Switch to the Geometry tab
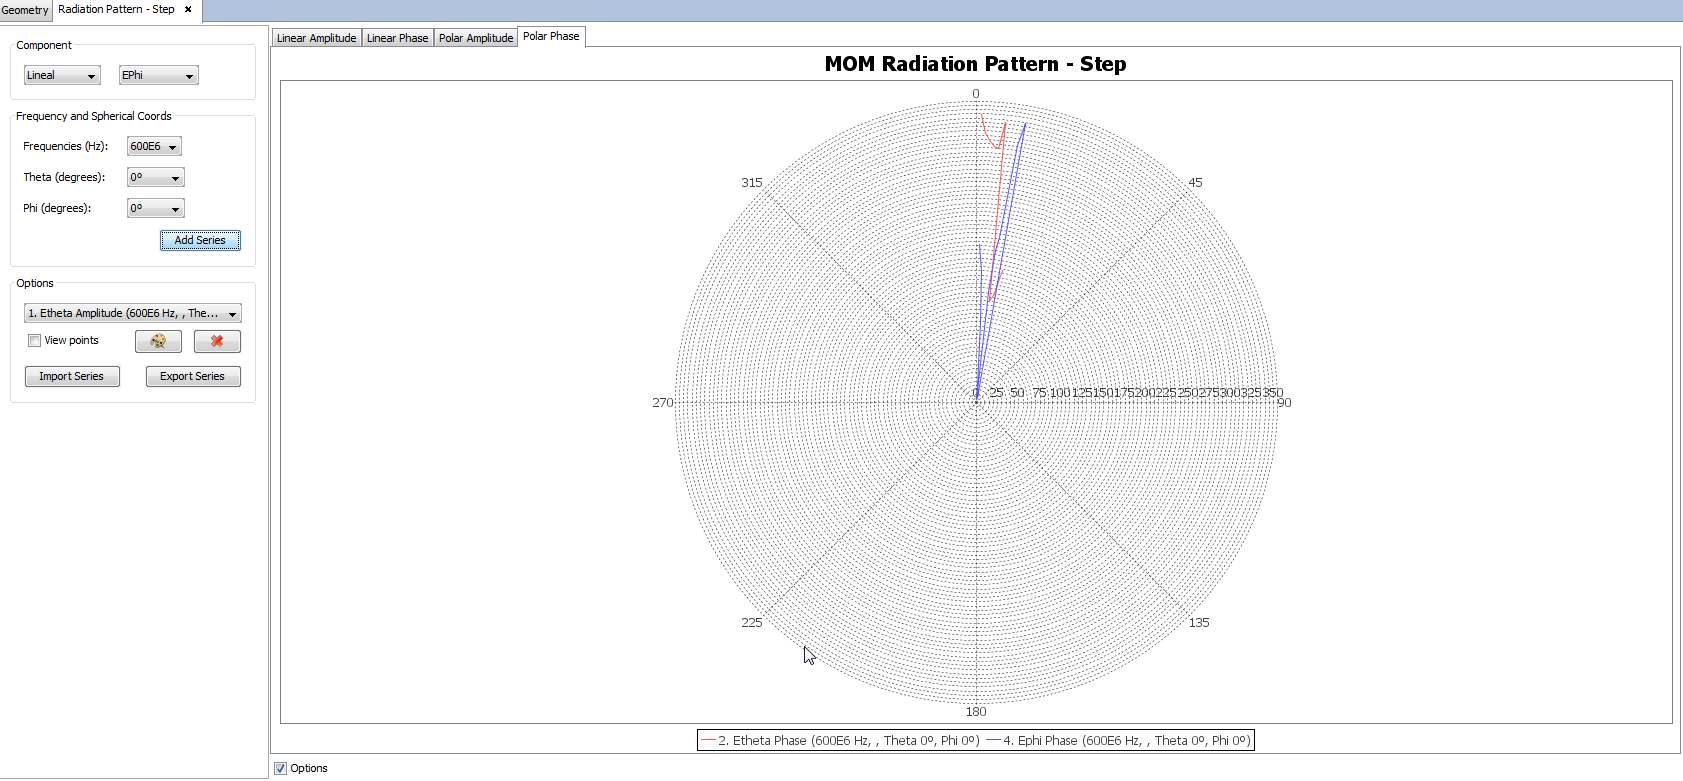The width and height of the screenshot is (1683, 781). tap(25, 10)
